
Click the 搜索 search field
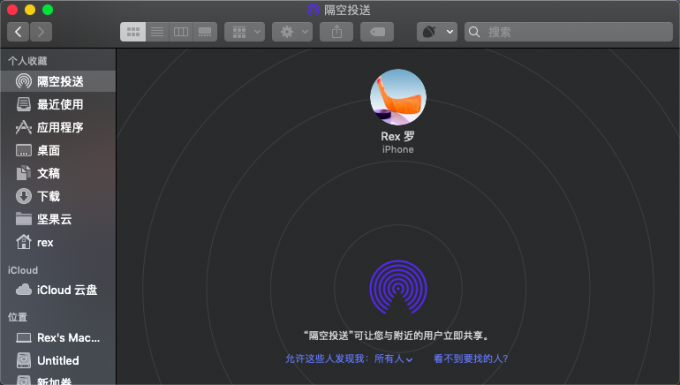click(569, 32)
